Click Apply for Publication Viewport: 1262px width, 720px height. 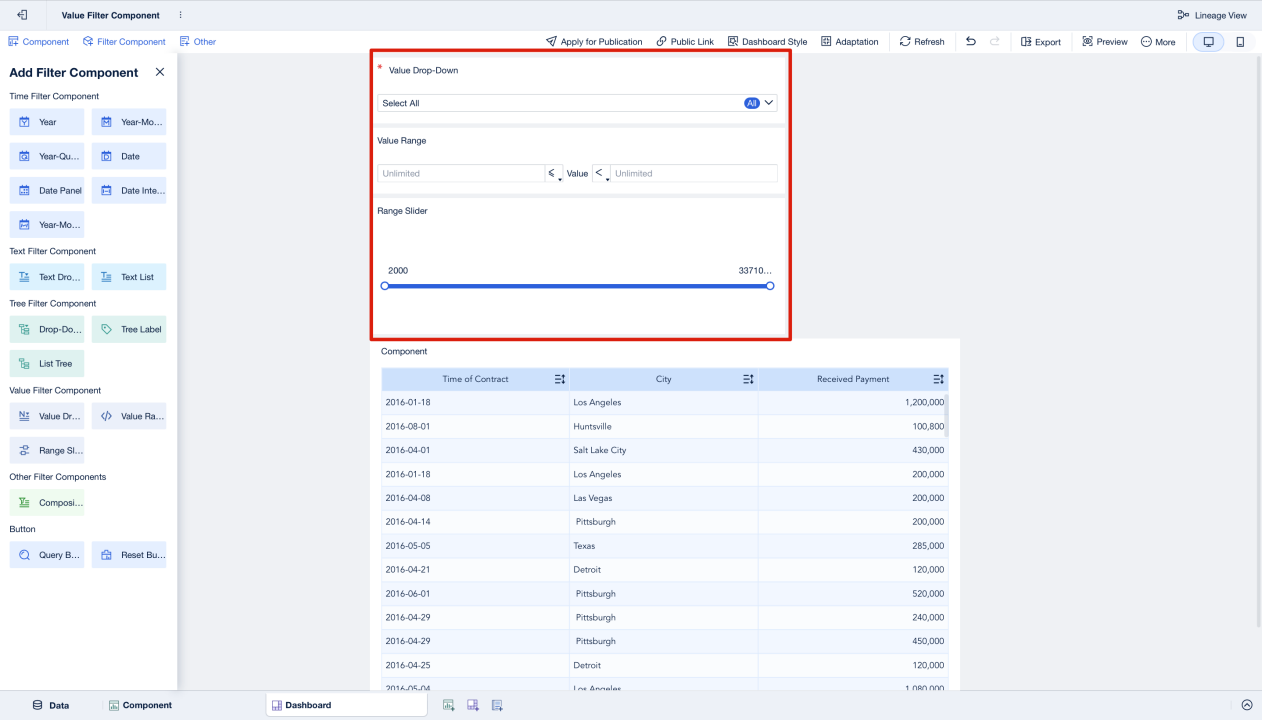594,42
